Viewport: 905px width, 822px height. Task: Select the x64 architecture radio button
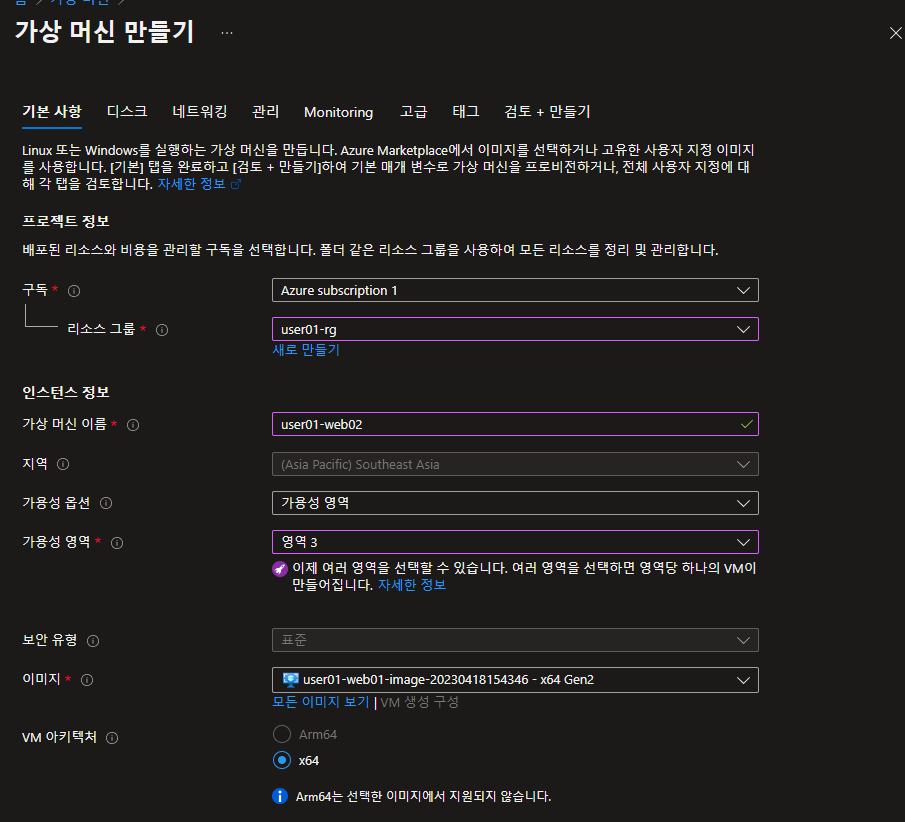(282, 761)
